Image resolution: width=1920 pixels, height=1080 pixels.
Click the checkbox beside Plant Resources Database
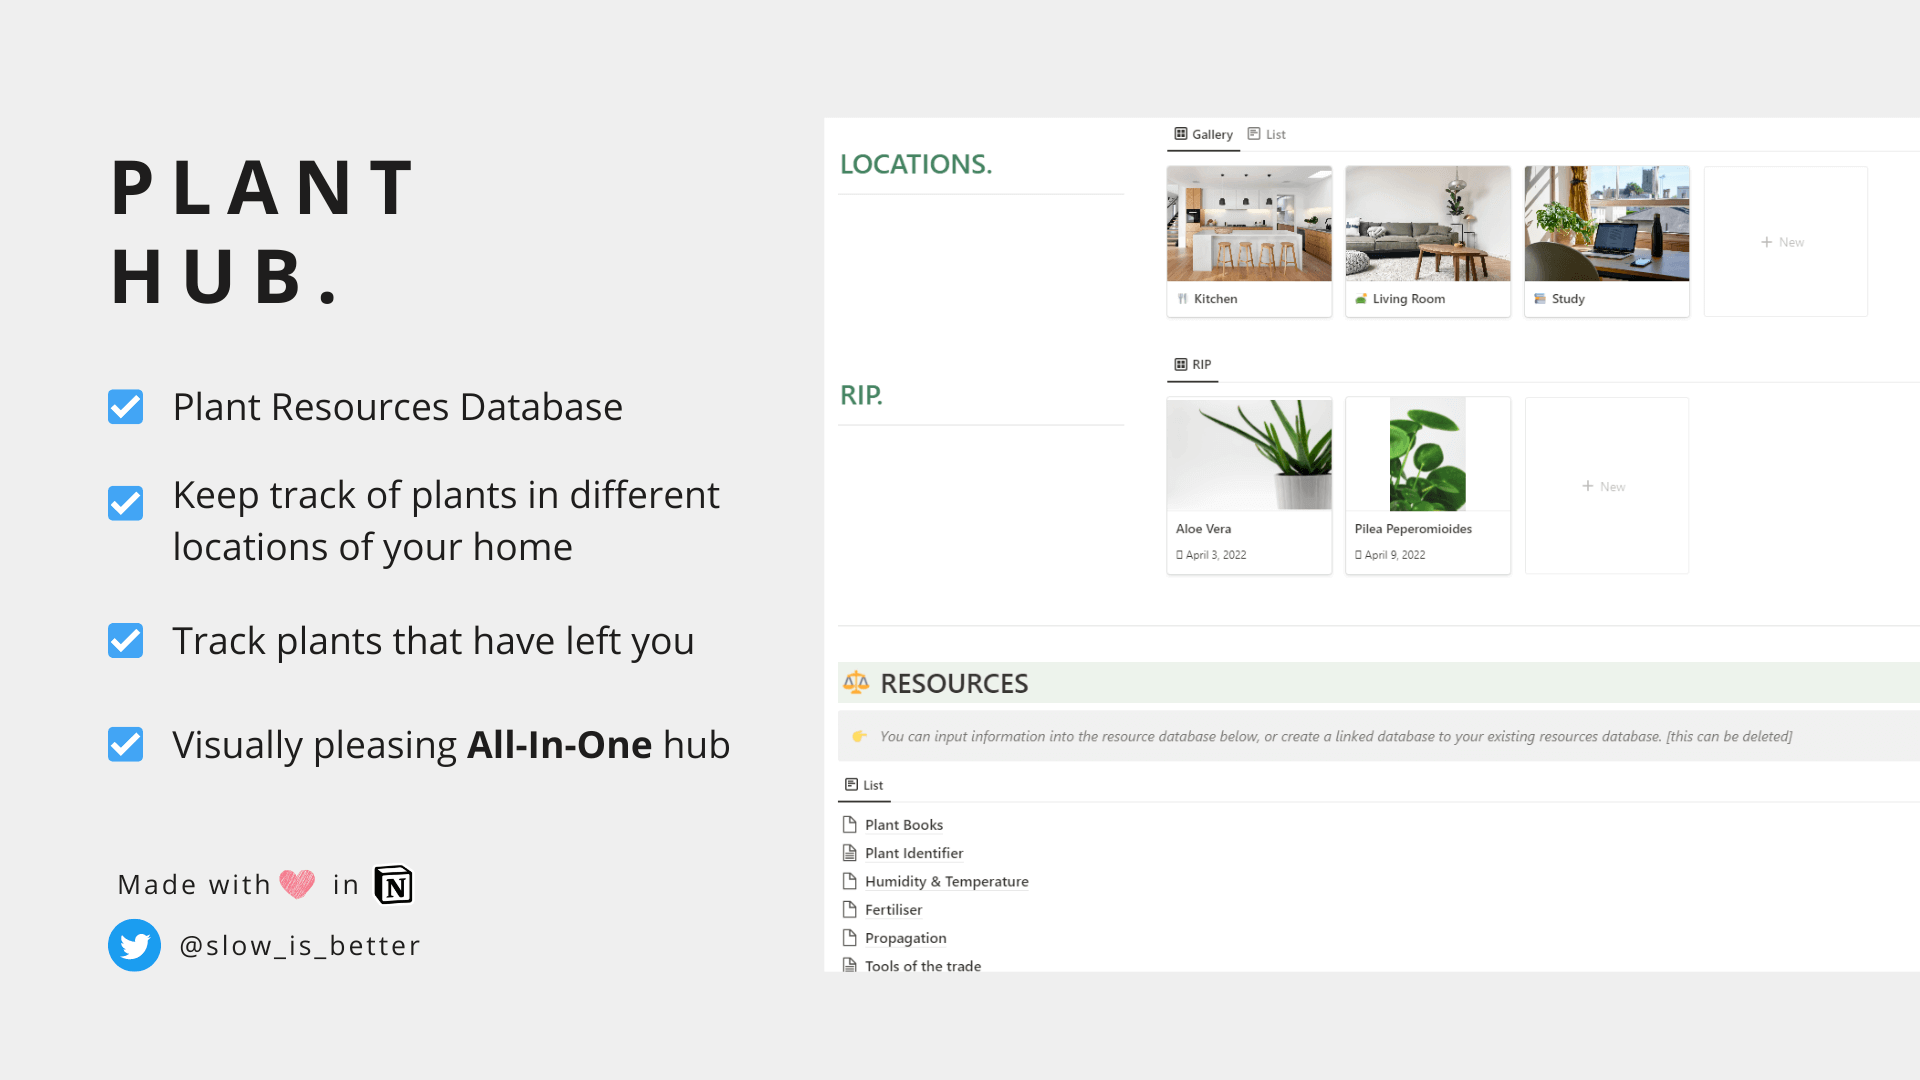coord(125,406)
